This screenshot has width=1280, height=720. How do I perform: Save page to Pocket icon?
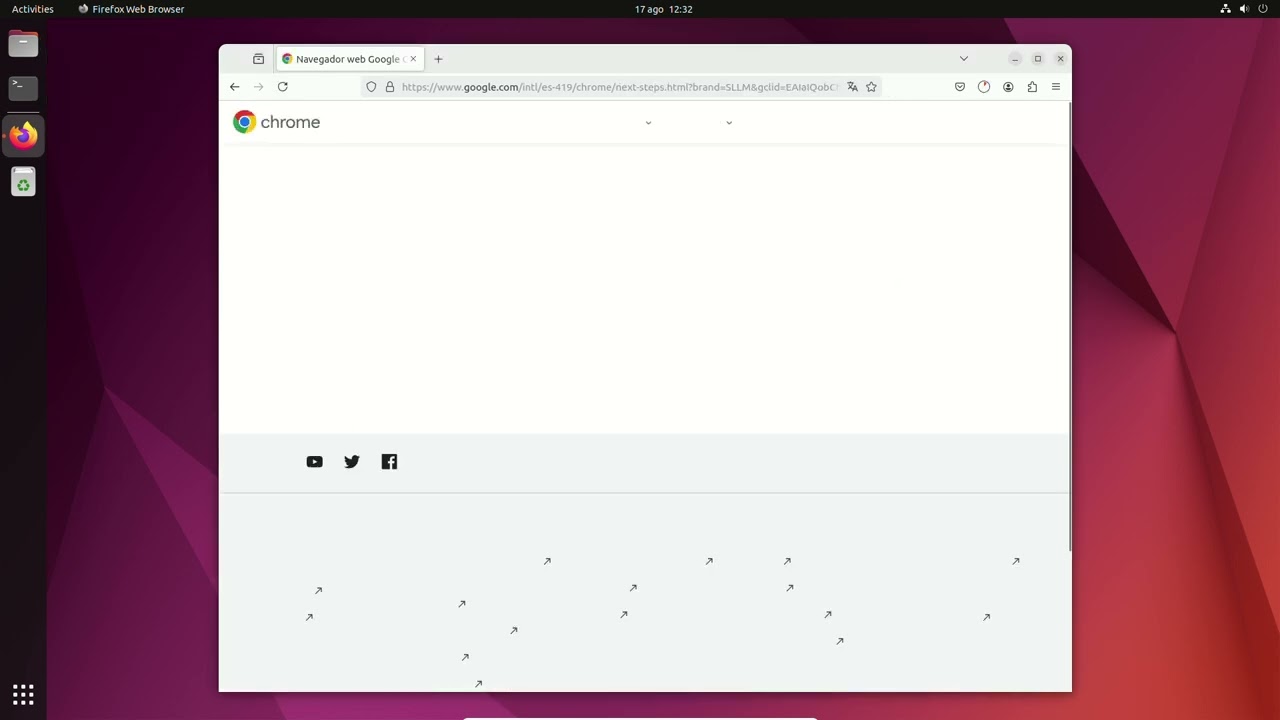click(960, 87)
